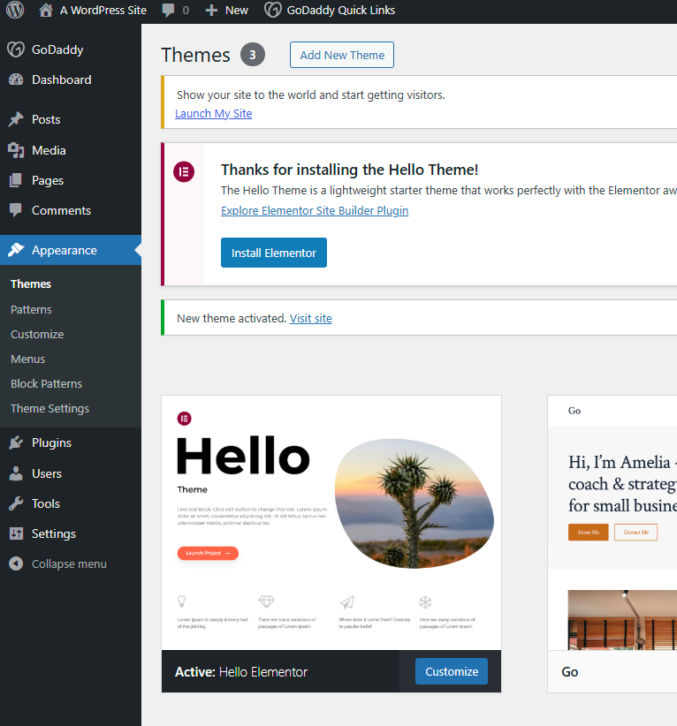The image size is (677, 726).
Task: Click the Active: Hello Elementor label
Action: (x=241, y=672)
